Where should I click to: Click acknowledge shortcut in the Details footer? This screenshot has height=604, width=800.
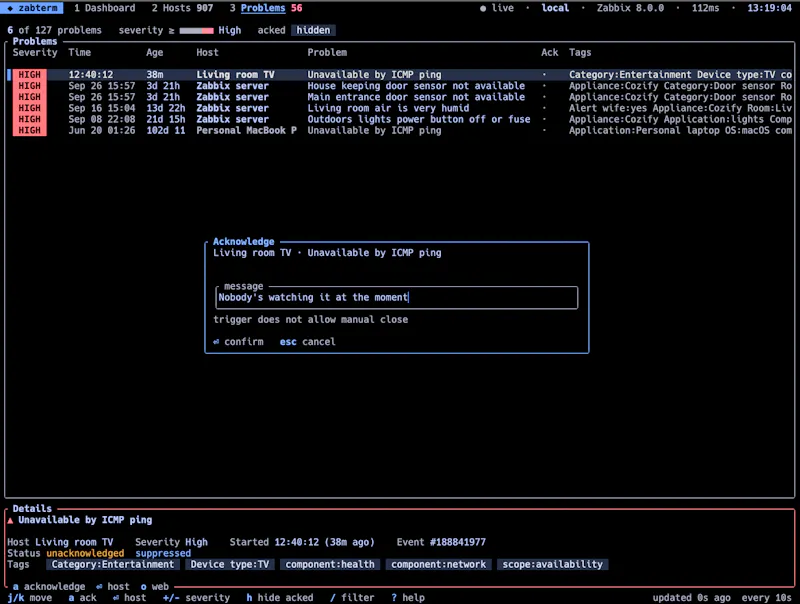tap(49, 587)
